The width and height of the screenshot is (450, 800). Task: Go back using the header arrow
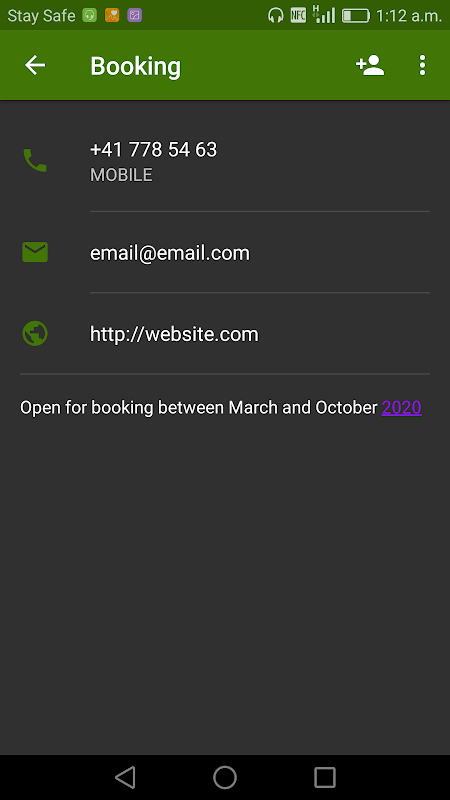(35, 65)
